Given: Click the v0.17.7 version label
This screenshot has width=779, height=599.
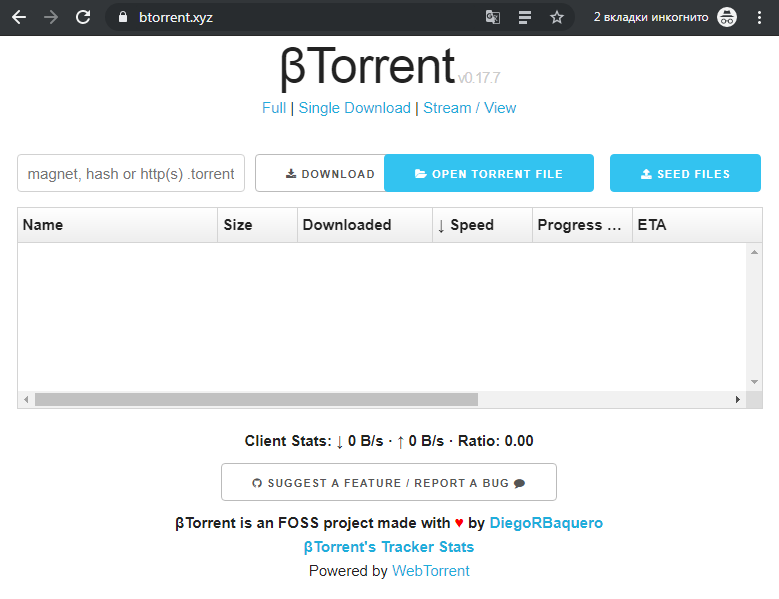Looking at the screenshot, I should coord(479,78).
